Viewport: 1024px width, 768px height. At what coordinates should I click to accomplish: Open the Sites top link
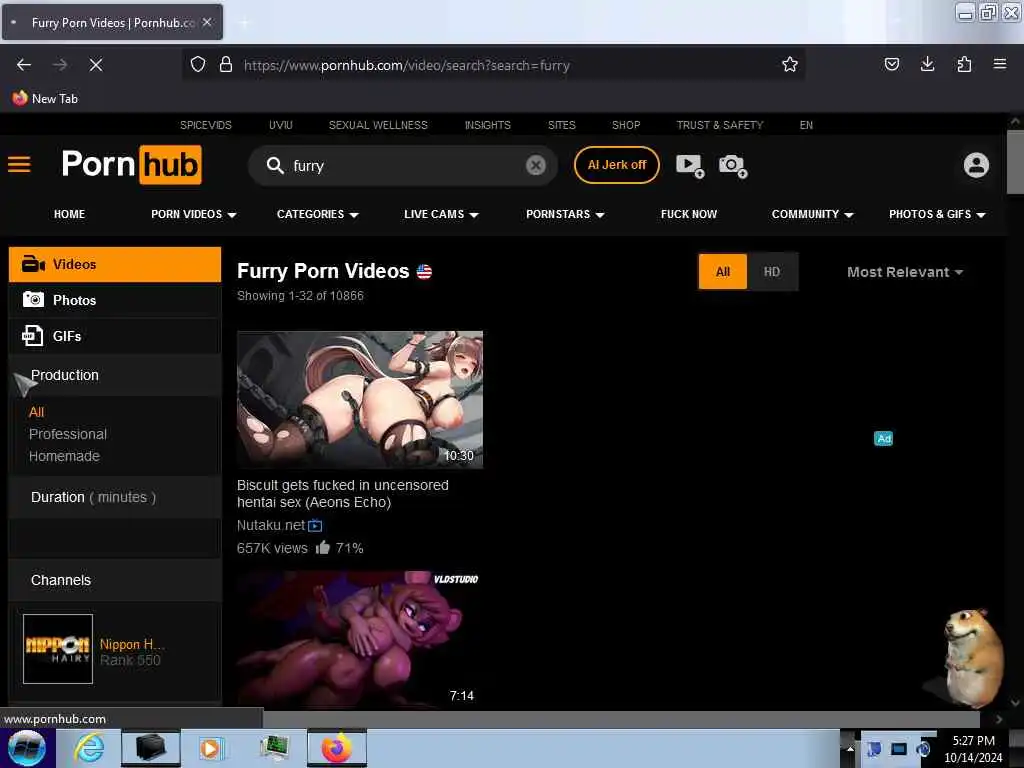click(x=562, y=125)
